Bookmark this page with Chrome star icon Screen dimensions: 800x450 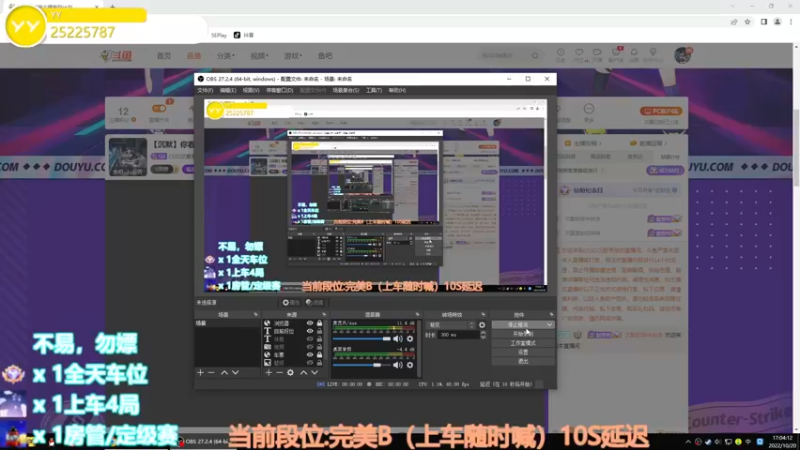747,22
